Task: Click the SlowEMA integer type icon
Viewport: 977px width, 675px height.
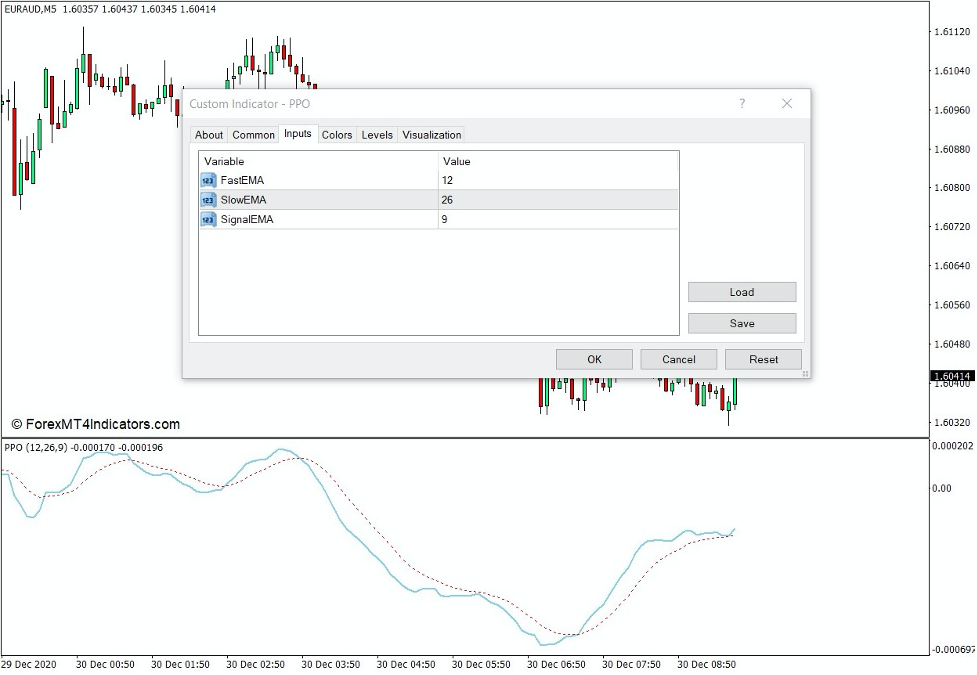Action: pos(207,200)
